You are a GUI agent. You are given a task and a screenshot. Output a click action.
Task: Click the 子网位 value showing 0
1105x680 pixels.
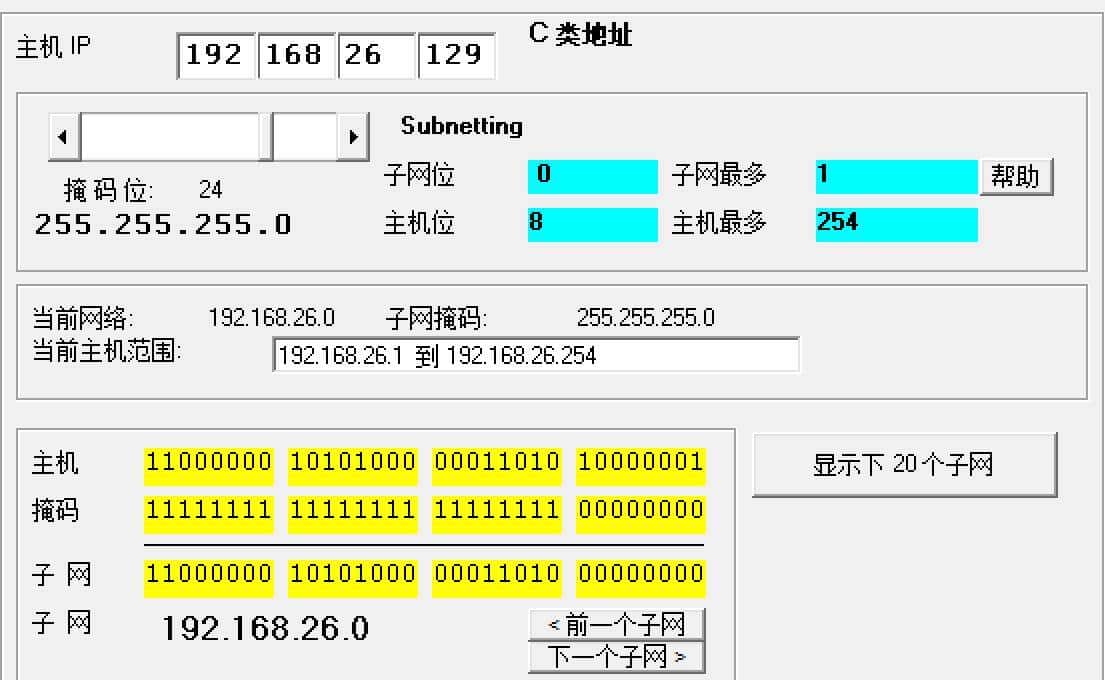click(x=592, y=175)
